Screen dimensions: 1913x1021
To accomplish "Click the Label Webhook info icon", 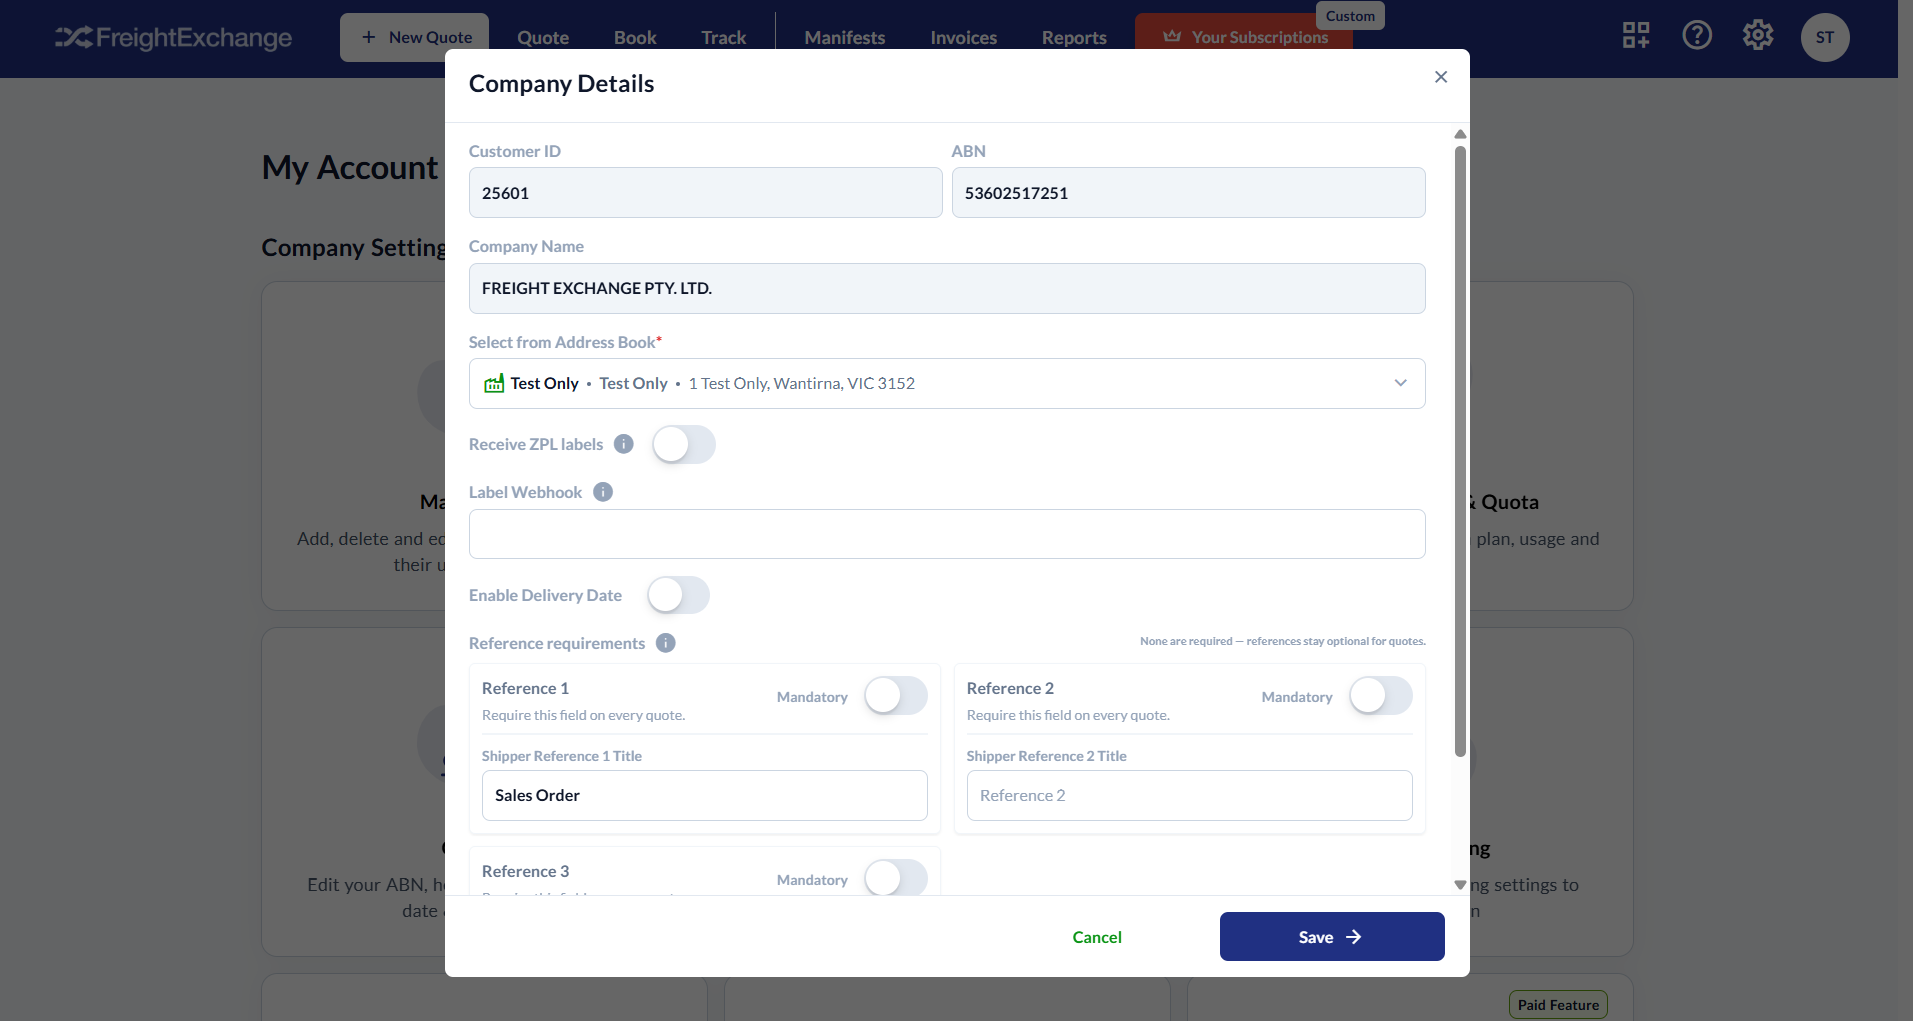I will [x=603, y=492].
